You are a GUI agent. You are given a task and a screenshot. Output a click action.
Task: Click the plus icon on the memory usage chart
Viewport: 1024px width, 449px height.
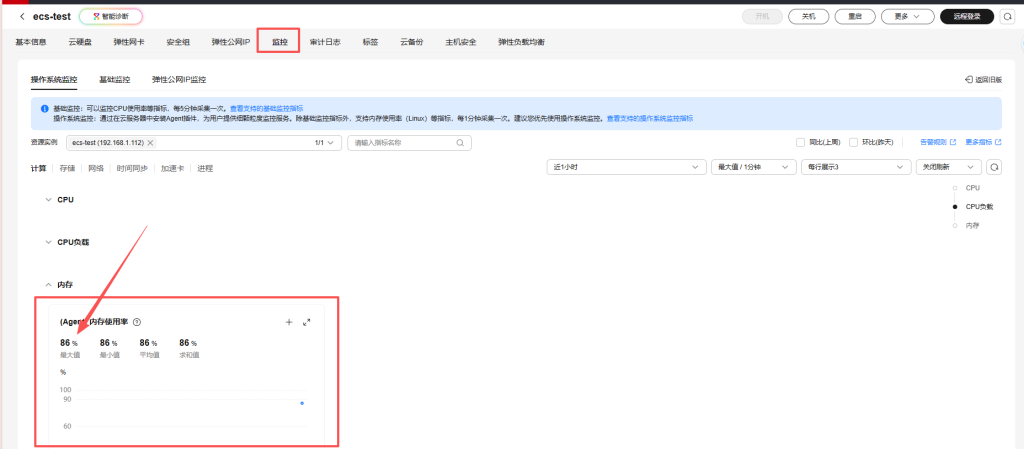289,322
